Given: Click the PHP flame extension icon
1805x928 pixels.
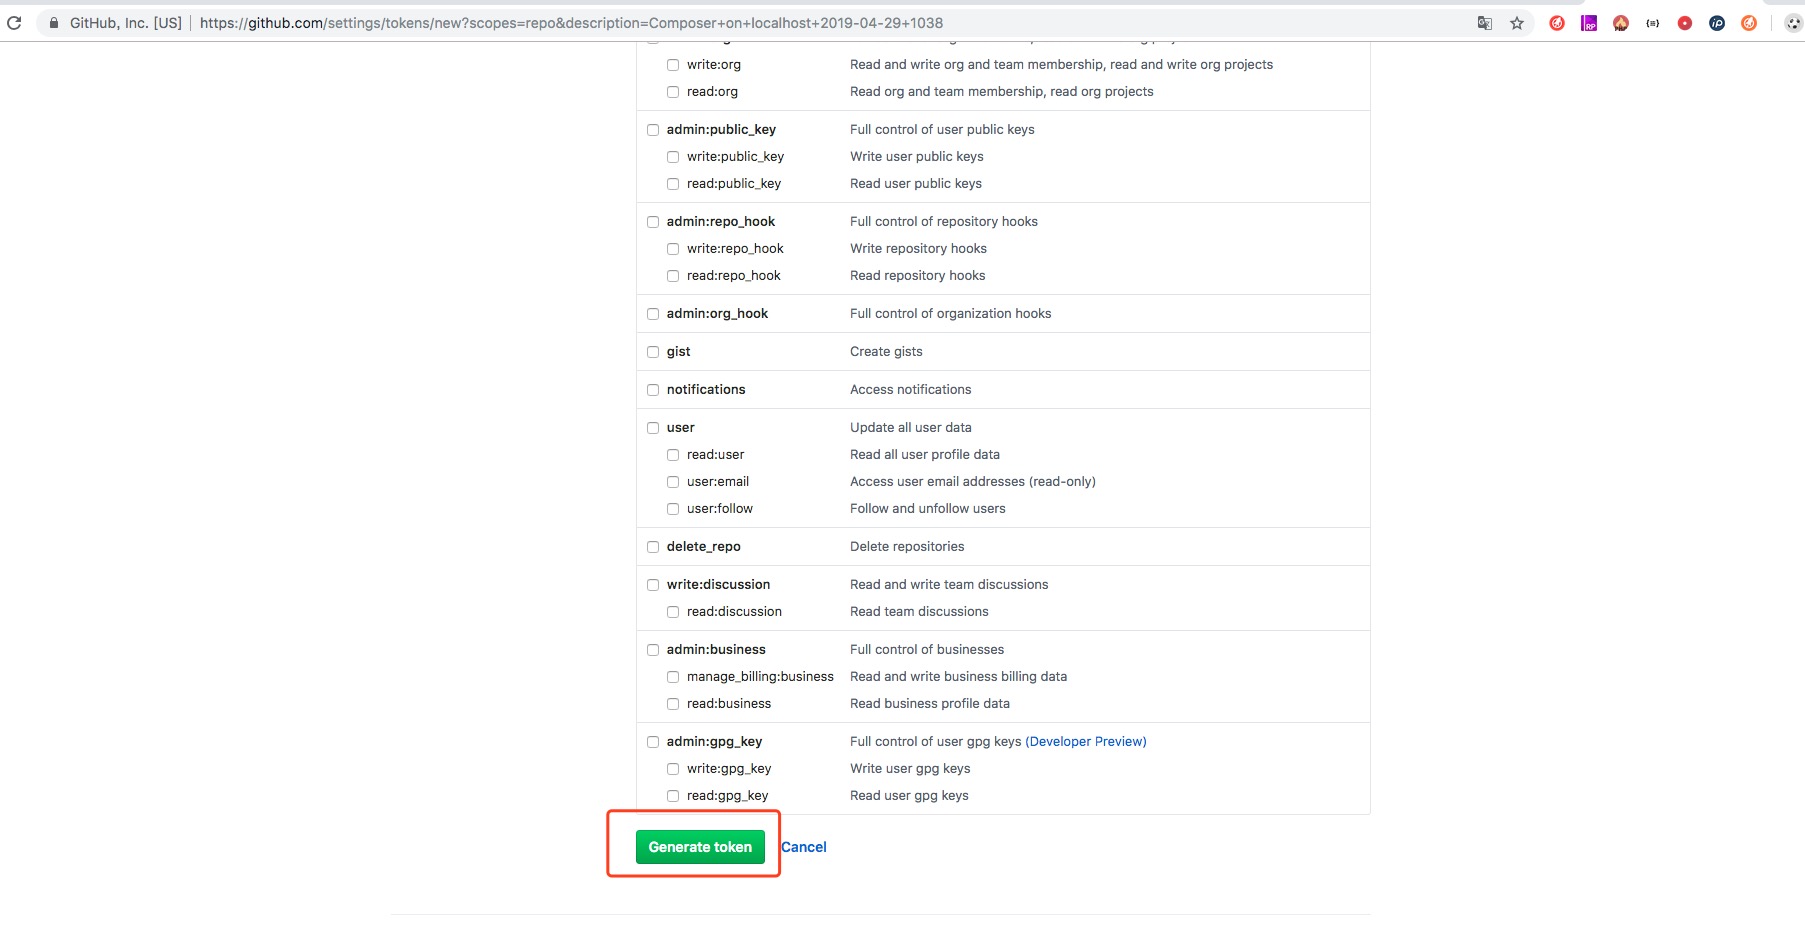Looking at the screenshot, I should 1621,23.
